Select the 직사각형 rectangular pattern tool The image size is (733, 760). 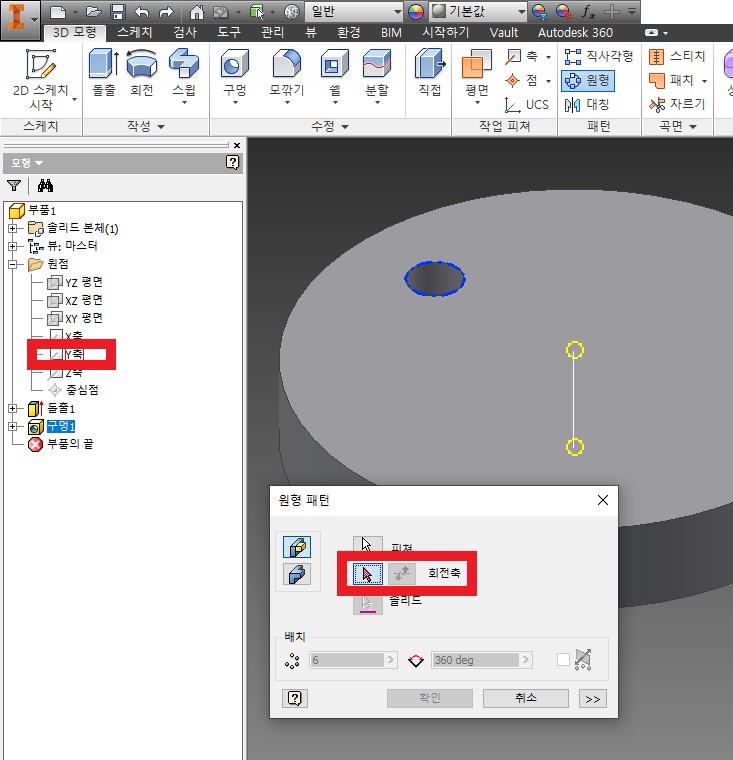(x=599, y=56)
